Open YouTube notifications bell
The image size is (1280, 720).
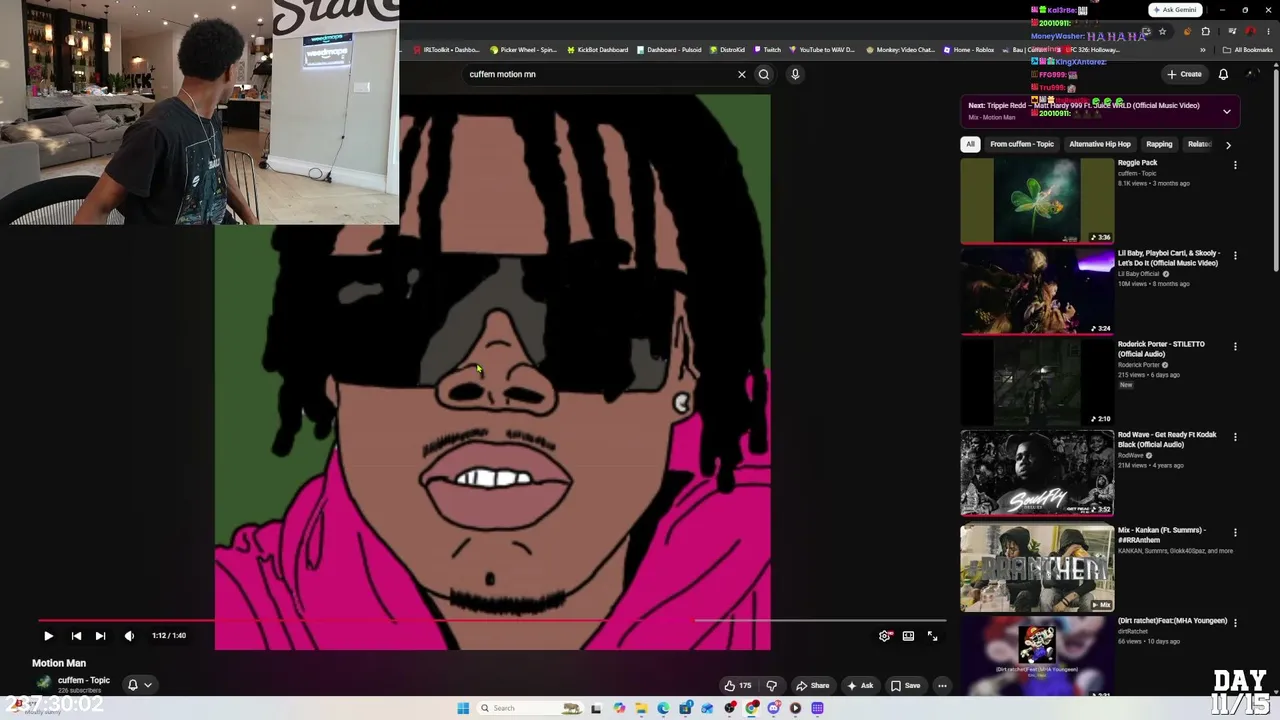point(1223,74)
